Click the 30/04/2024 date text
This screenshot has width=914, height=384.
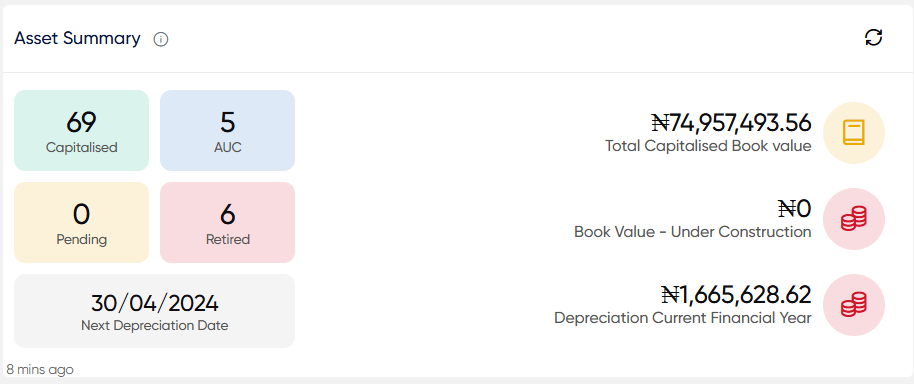(154, 304)
